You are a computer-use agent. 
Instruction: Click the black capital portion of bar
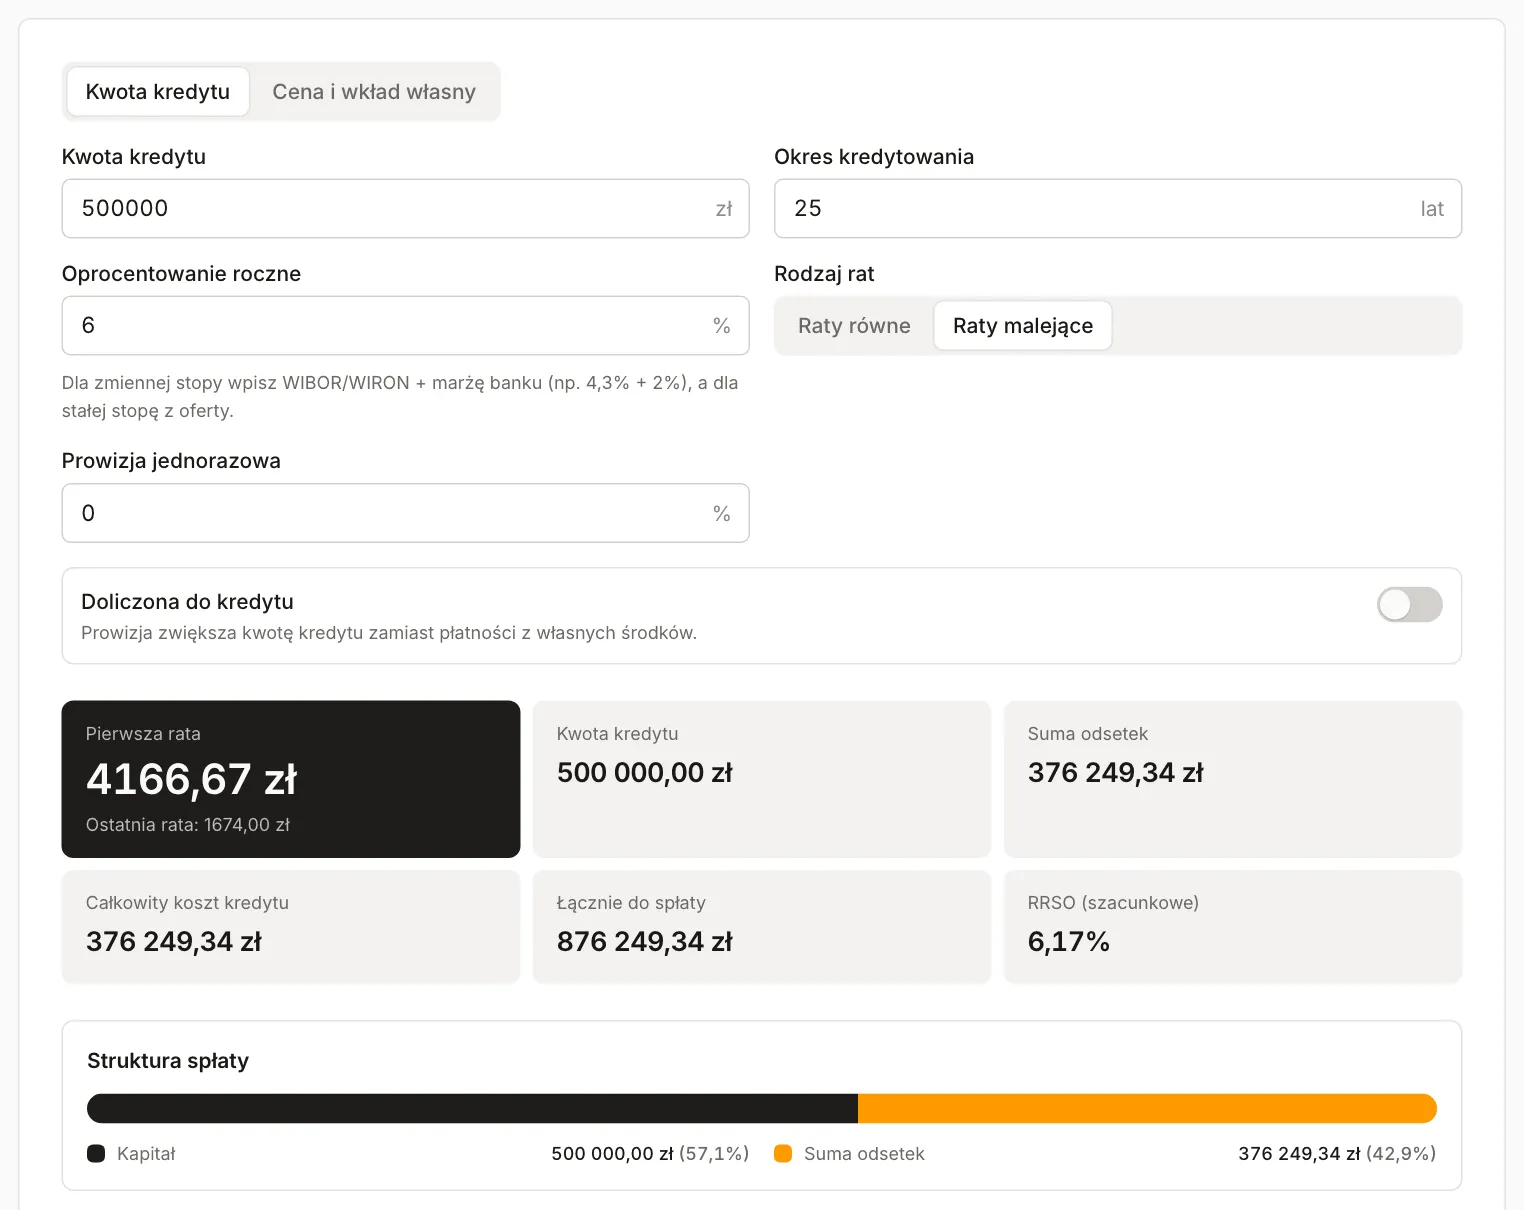click(472, 1108)
